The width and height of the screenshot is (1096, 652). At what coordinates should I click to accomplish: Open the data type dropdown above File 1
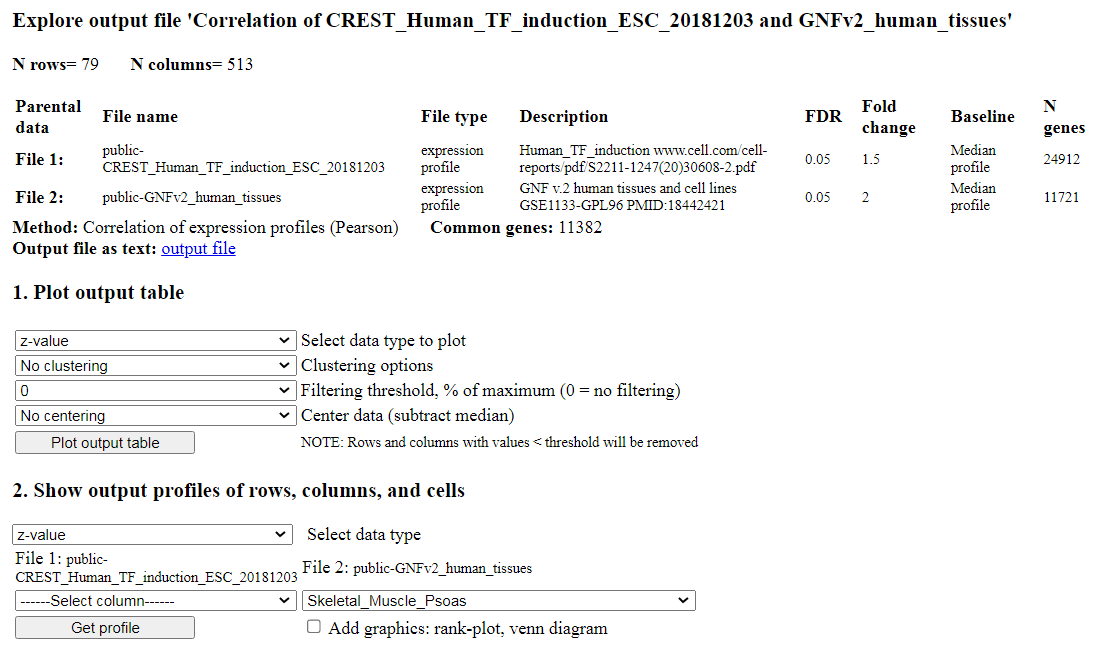click(153, 535)
